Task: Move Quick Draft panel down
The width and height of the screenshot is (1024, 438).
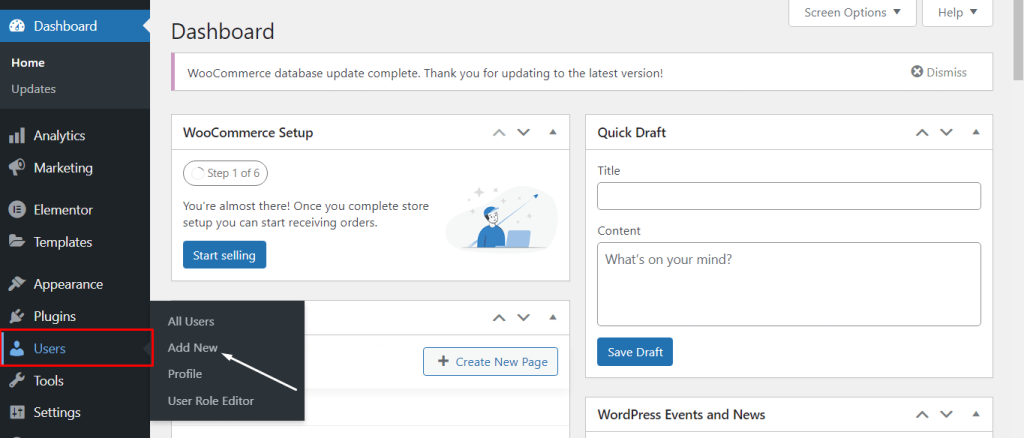Action: click(x=946, y=133)
